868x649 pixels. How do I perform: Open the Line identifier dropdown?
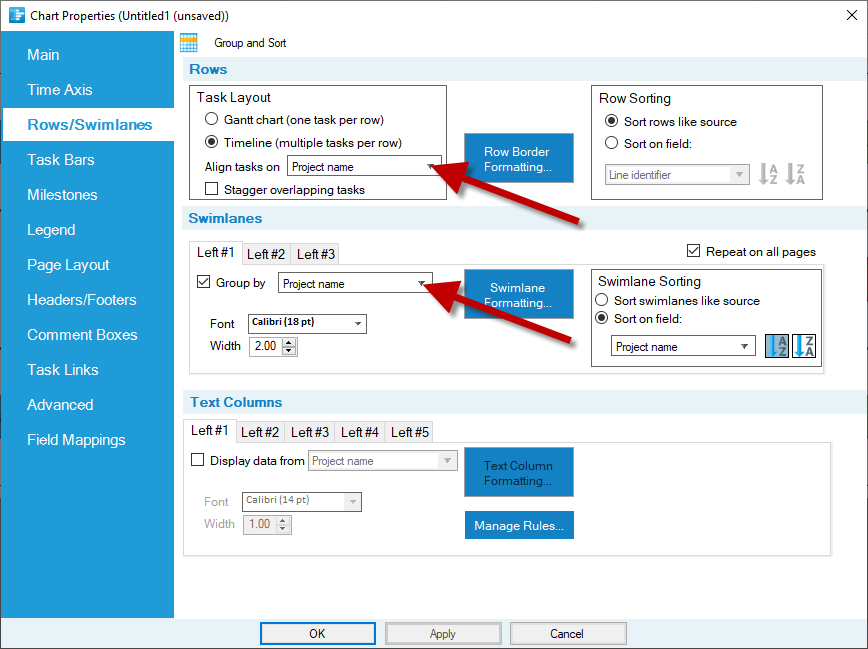click(677, 174)
